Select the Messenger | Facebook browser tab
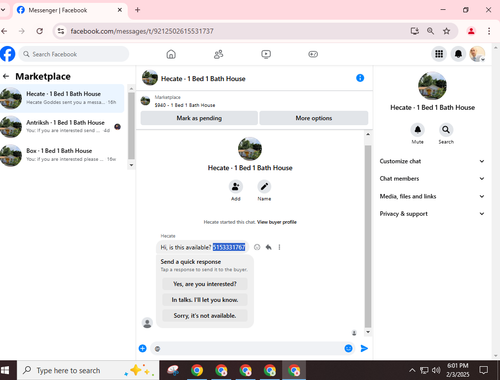The height and width of the screenshot is (380, 500). [70, 10]
